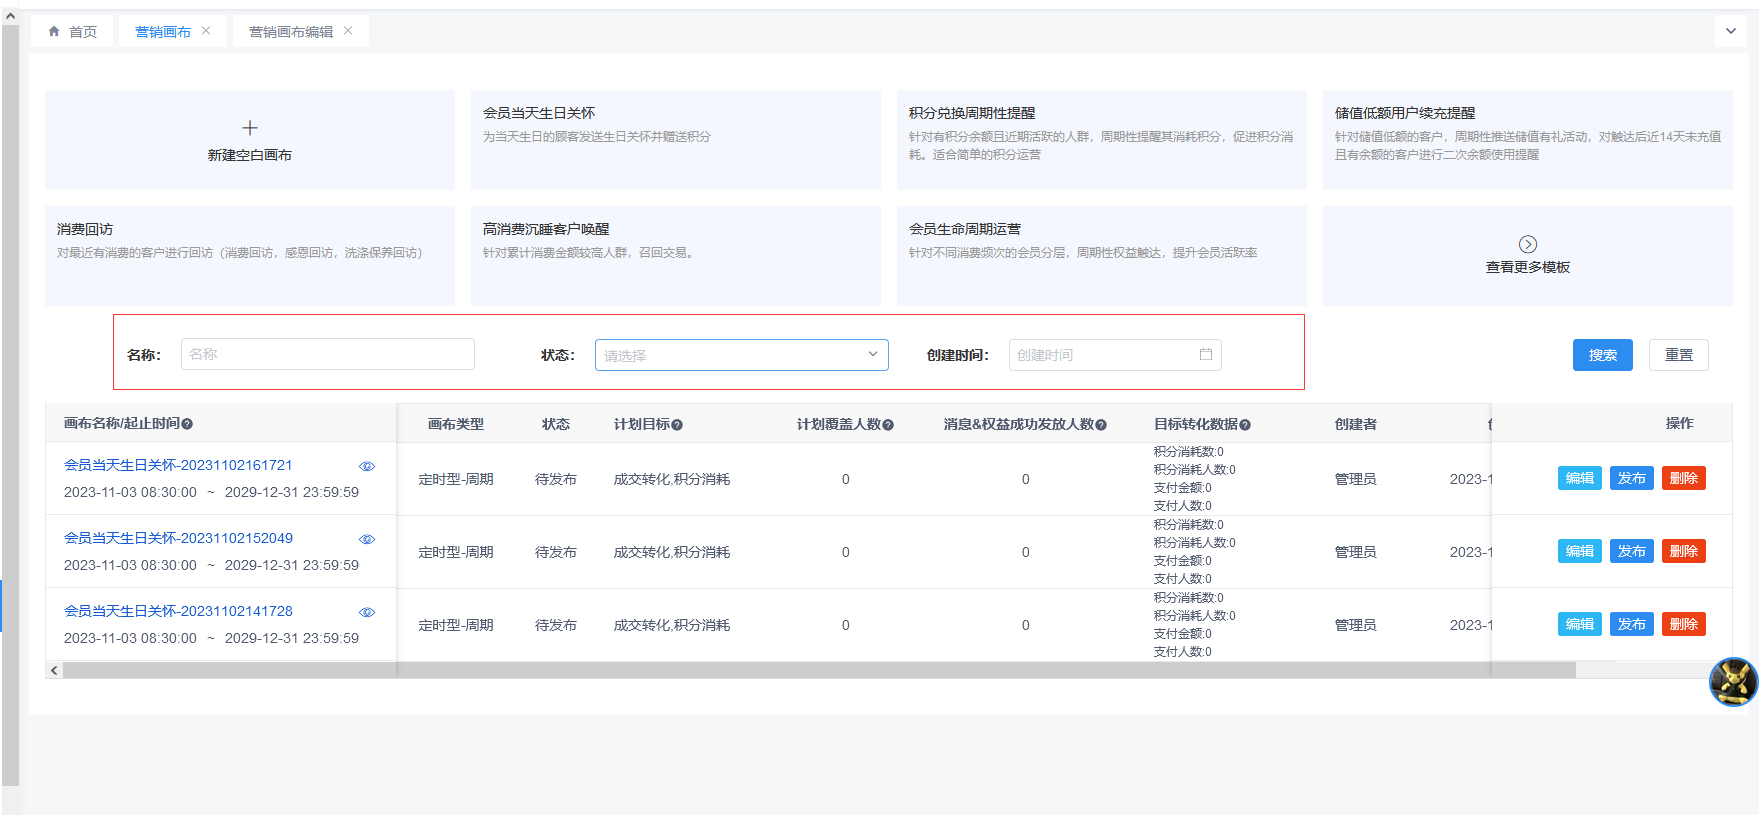
Task: Open the 状态 select dropdown
Action: point(742,355)
